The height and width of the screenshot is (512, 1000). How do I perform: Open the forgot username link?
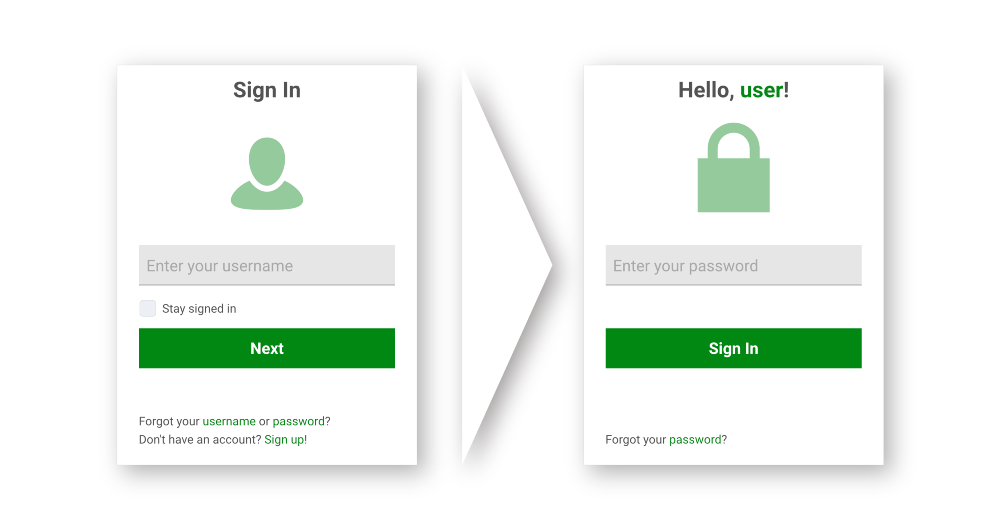(x=229, y=421)
